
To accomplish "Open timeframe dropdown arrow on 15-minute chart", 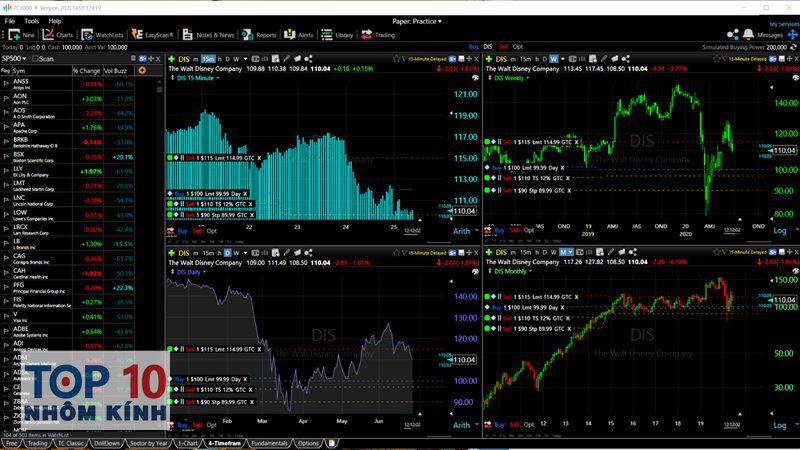I will click(x=245, y=59).
